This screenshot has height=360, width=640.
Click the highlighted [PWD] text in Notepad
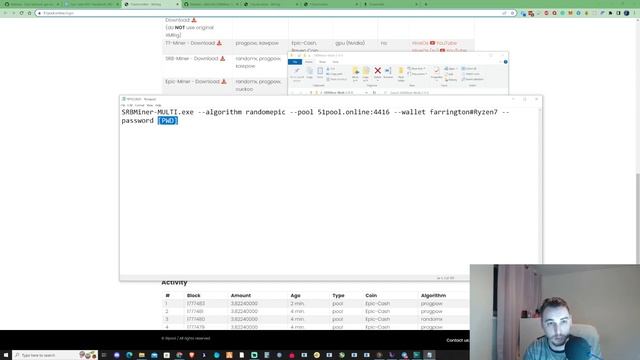tap(168, 120)
